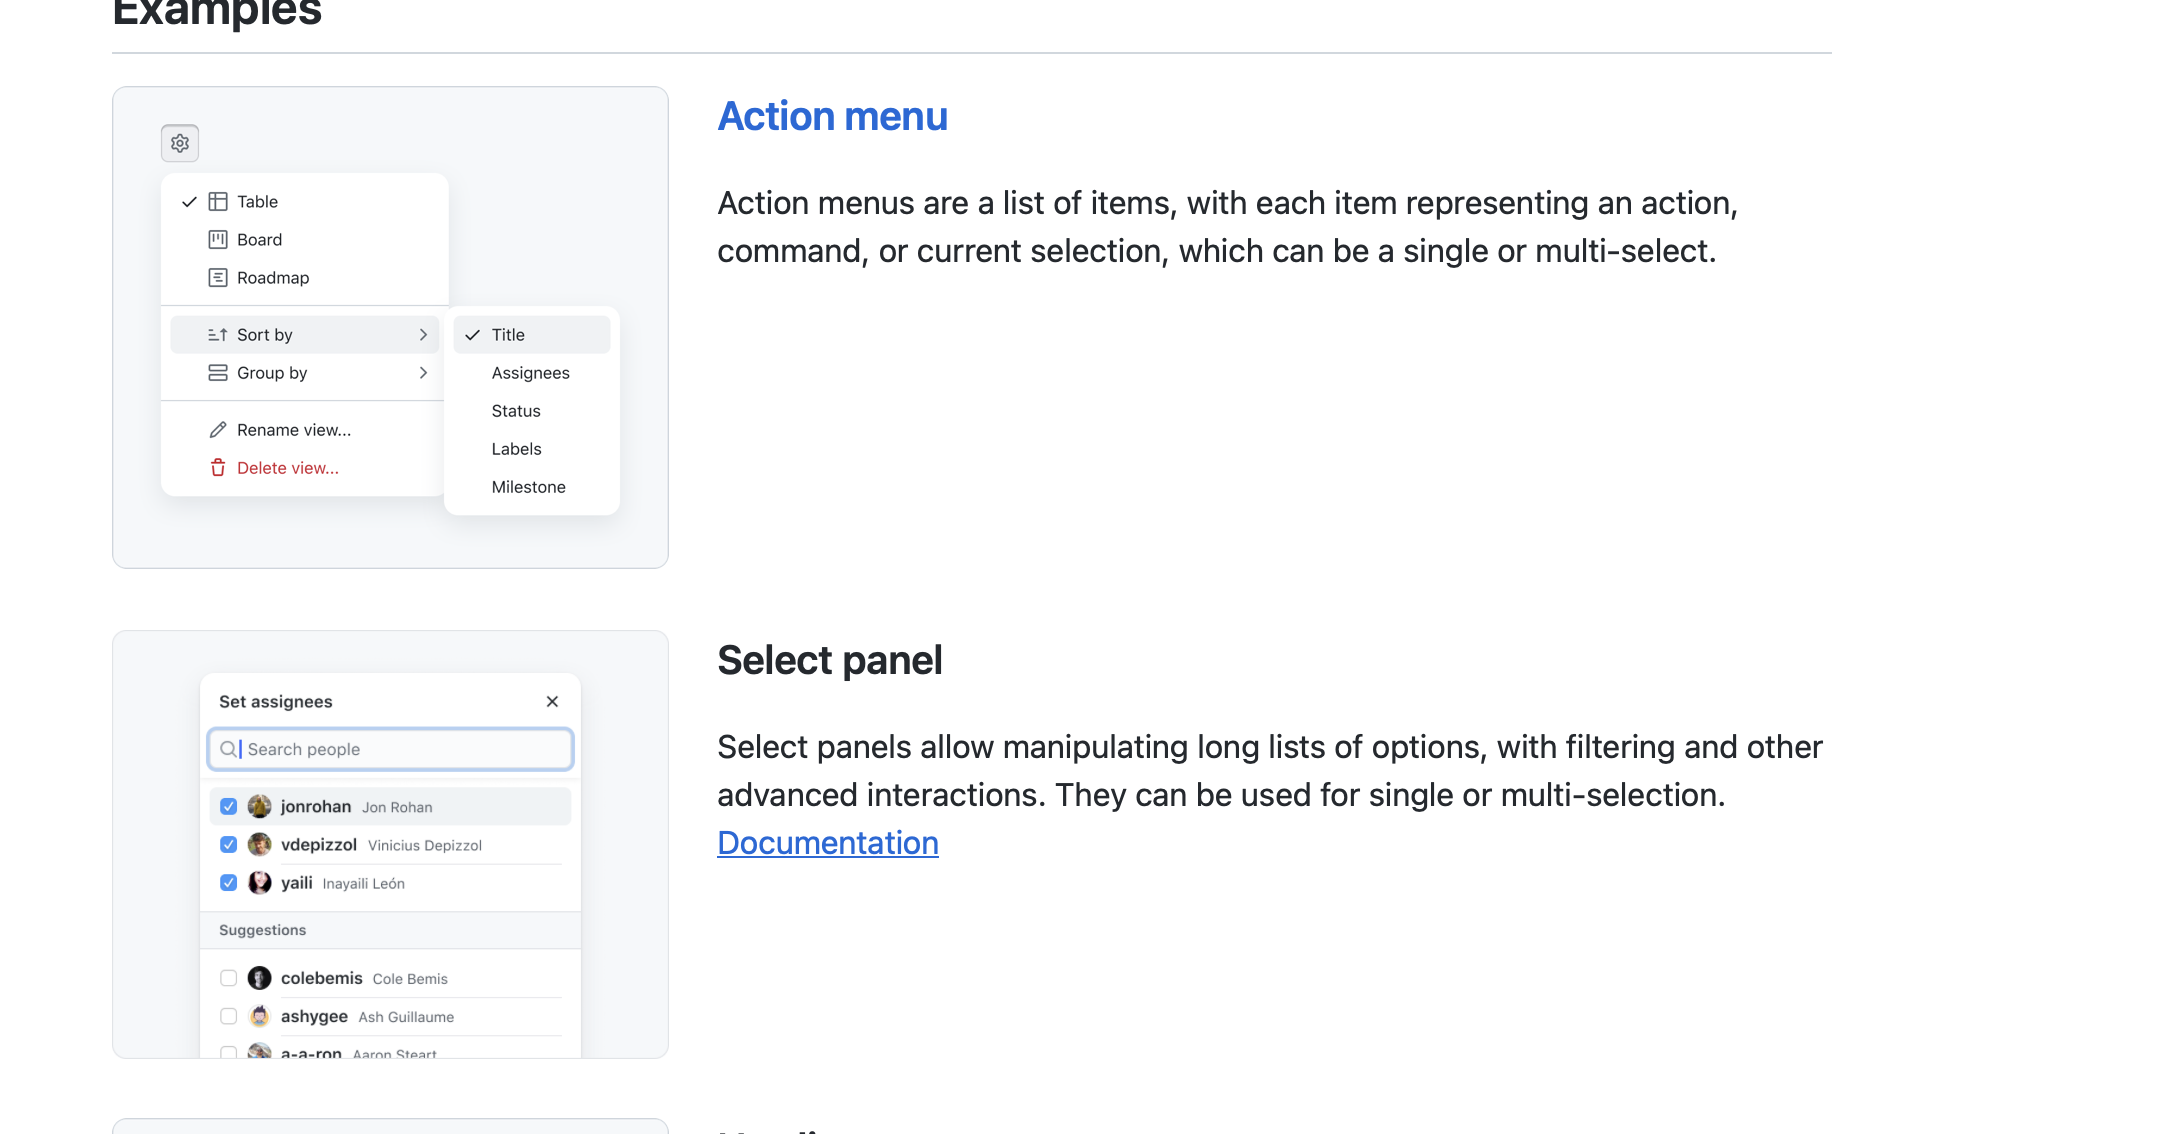The width and height of the screenshot is (2168, 1134).
Task: Choose Milestone from the sort submenu
Action: [x=528, y=486]
